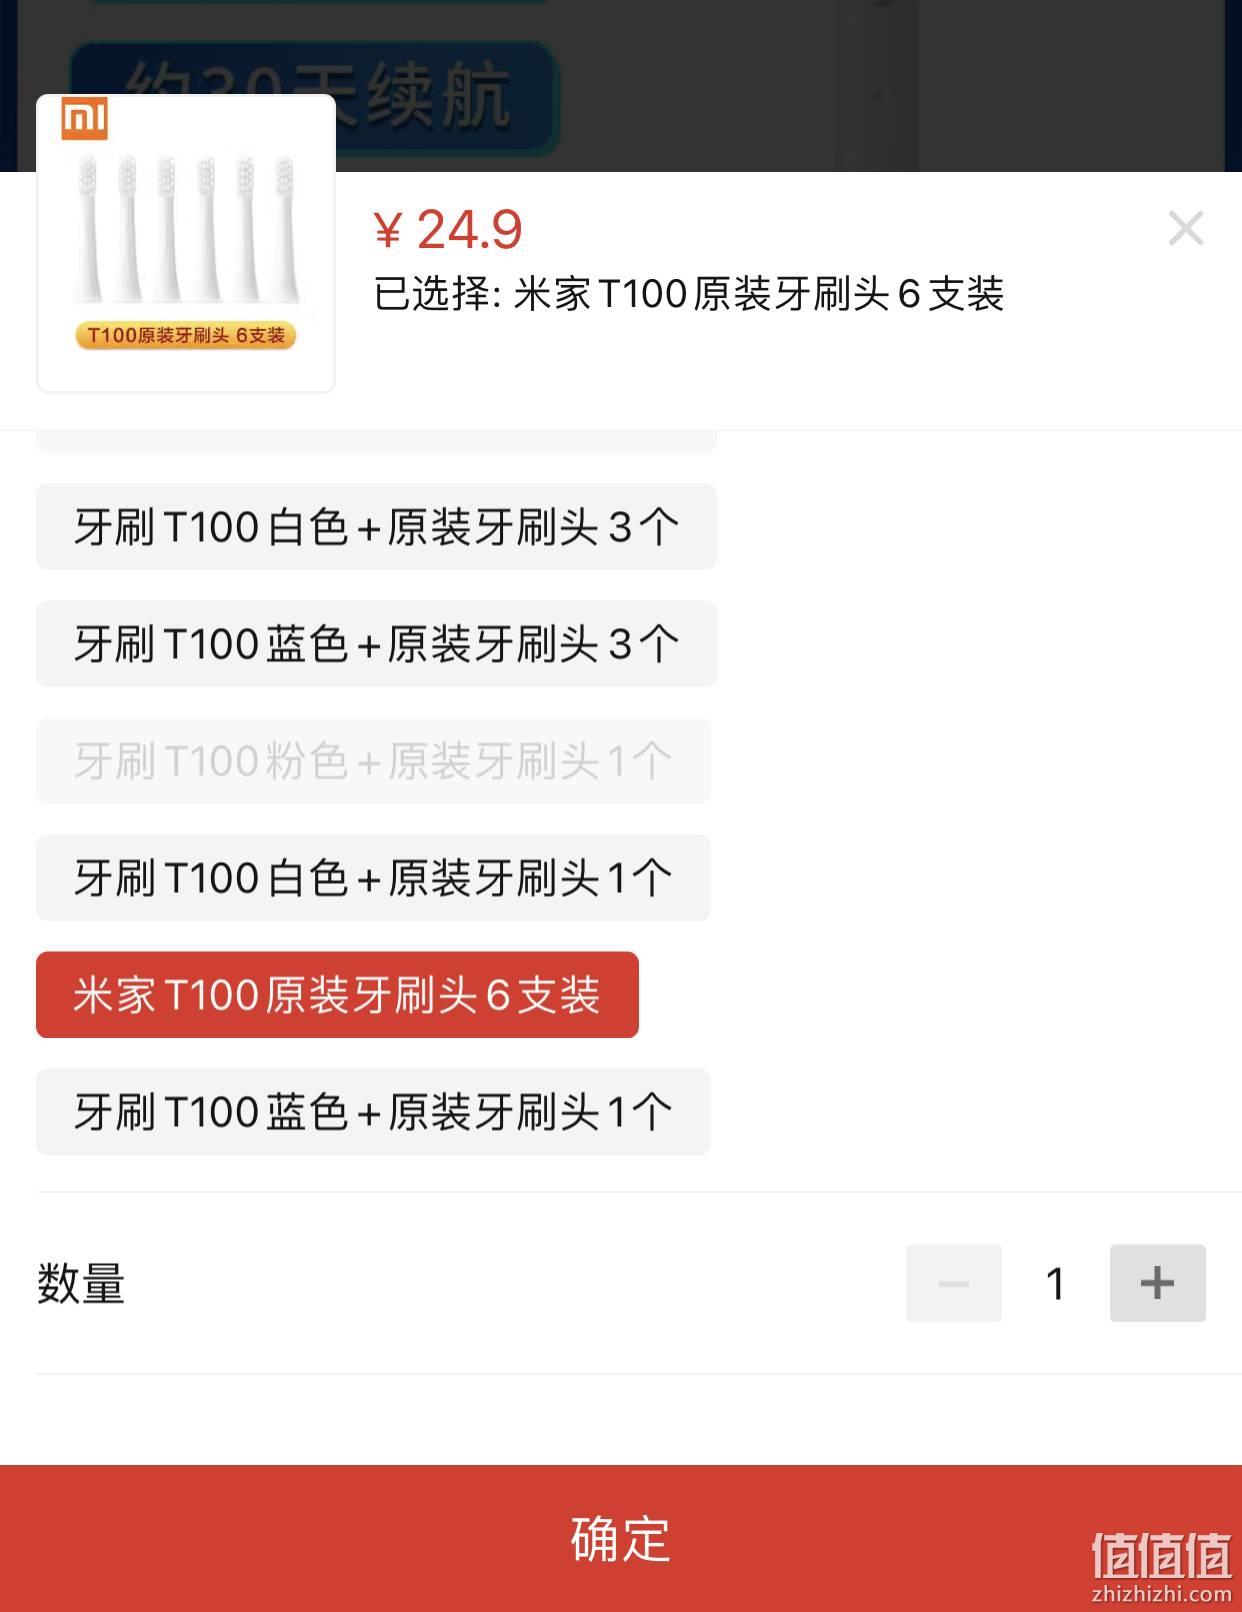Tap the ¥24.9 price text
Viewport: 1242px width, 1612px height.
tap(448, 230)
